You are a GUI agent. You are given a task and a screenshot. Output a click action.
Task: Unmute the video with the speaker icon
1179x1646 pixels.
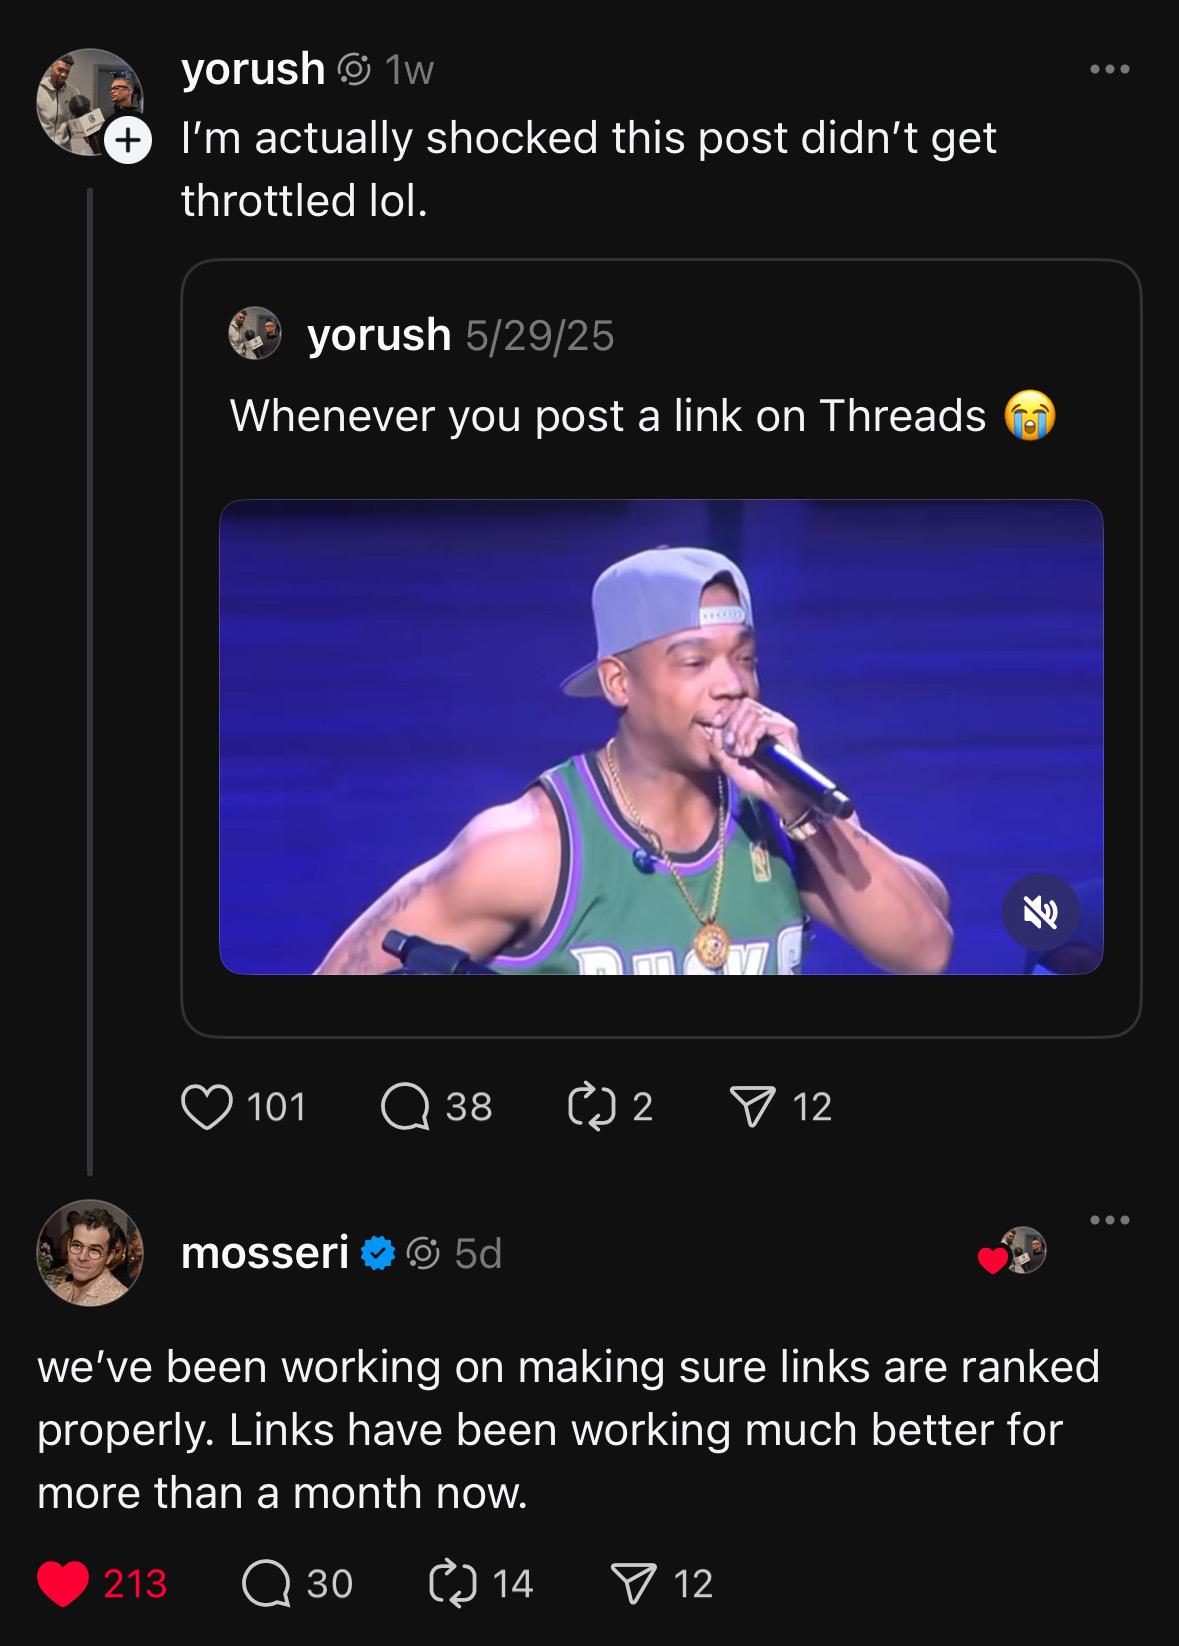(x=1040, y=912)
